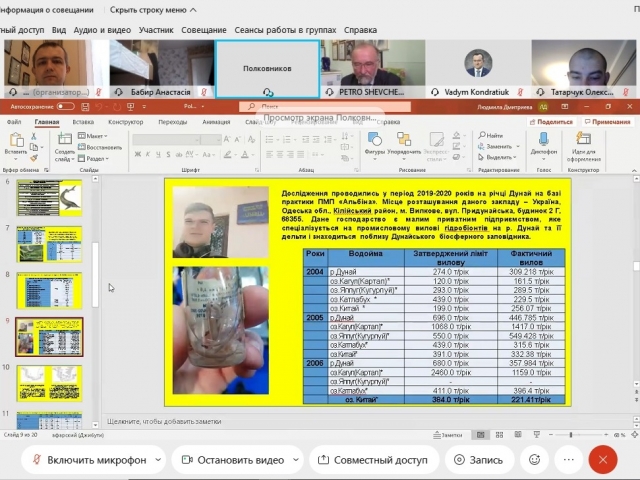640x480 pixels.
Task: Click the Запись record button
Action: (x=478, y=460)
